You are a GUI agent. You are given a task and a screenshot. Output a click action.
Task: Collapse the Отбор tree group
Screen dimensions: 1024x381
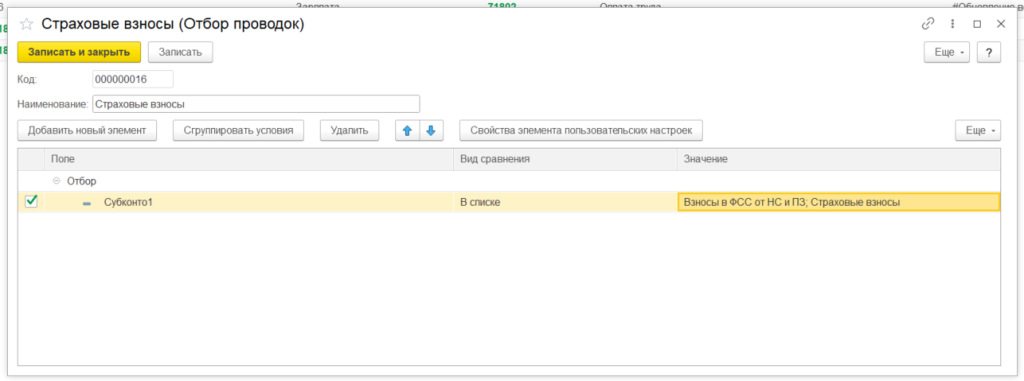[56, 181]
